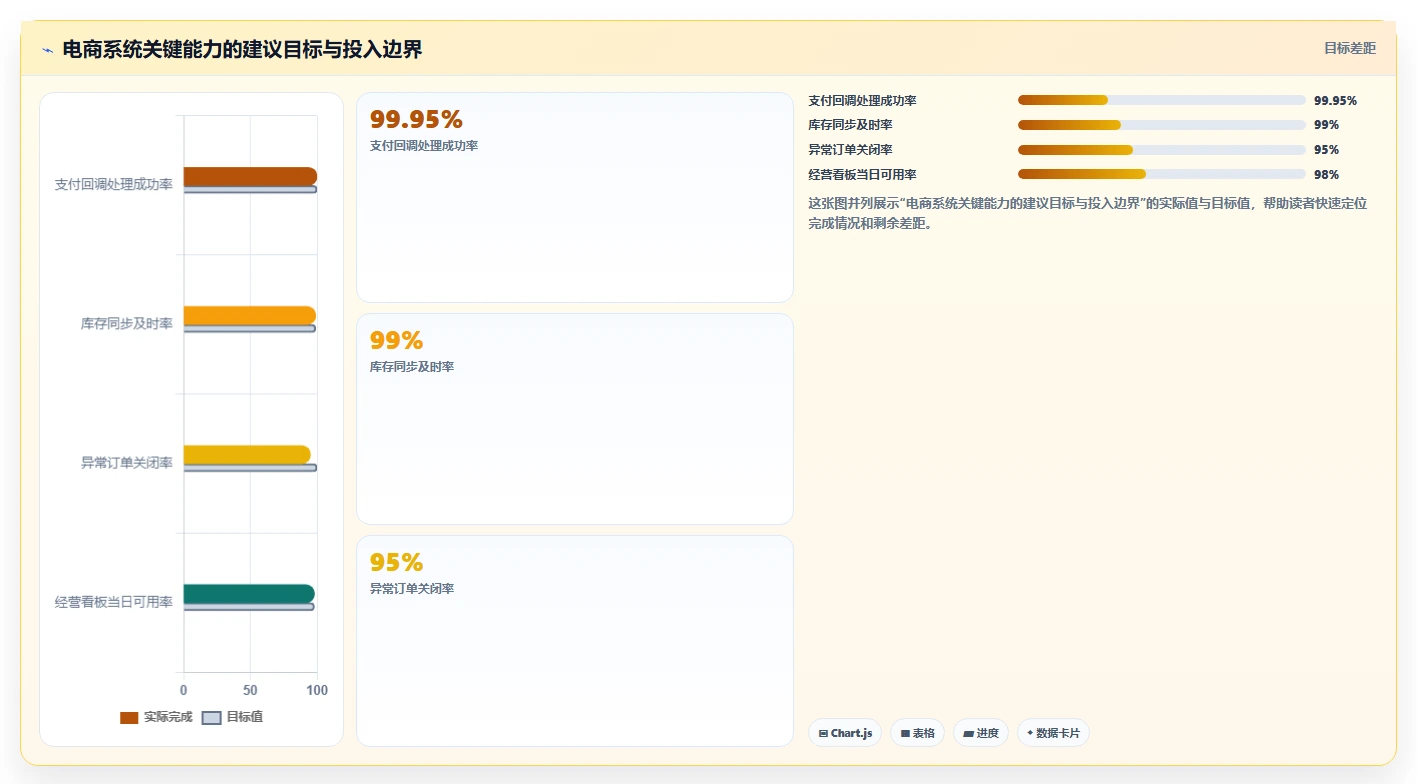Click the 99.95% value right of progress bar
The image size is (1417, 784).
(1335, 100)
